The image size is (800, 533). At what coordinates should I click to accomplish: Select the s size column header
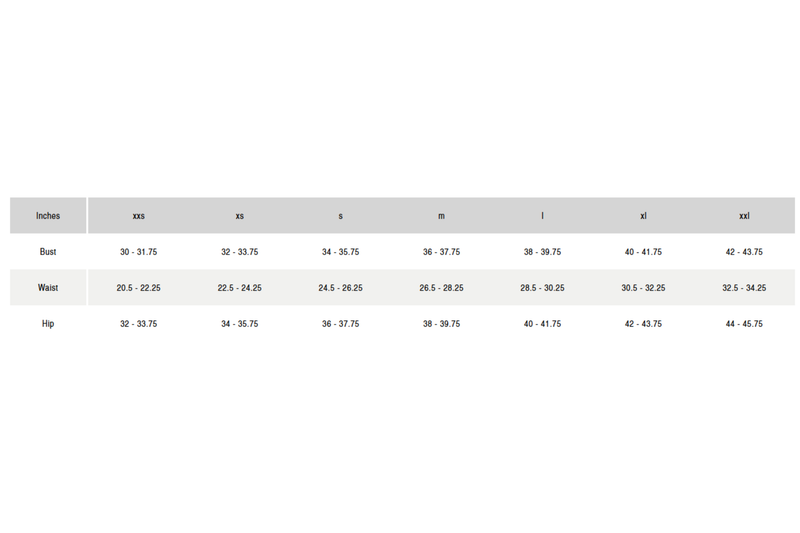click(341, 216)
